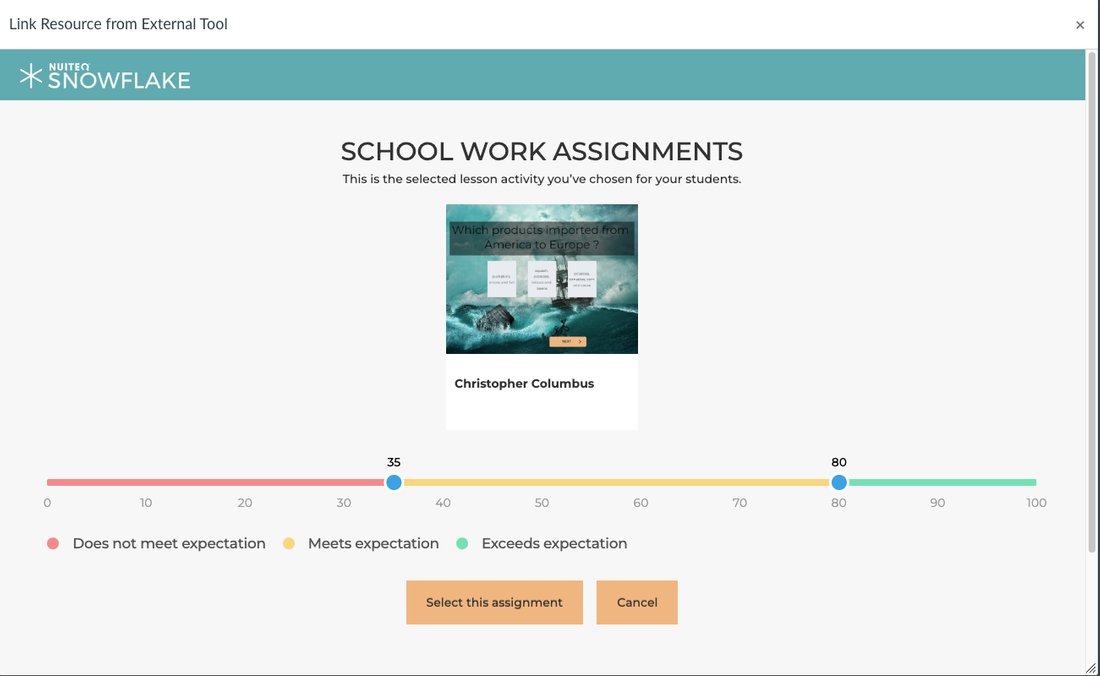This screenshot has width=1100, height=676.
Task: Click the close X of the dialog
Action: pos(1080,24)
